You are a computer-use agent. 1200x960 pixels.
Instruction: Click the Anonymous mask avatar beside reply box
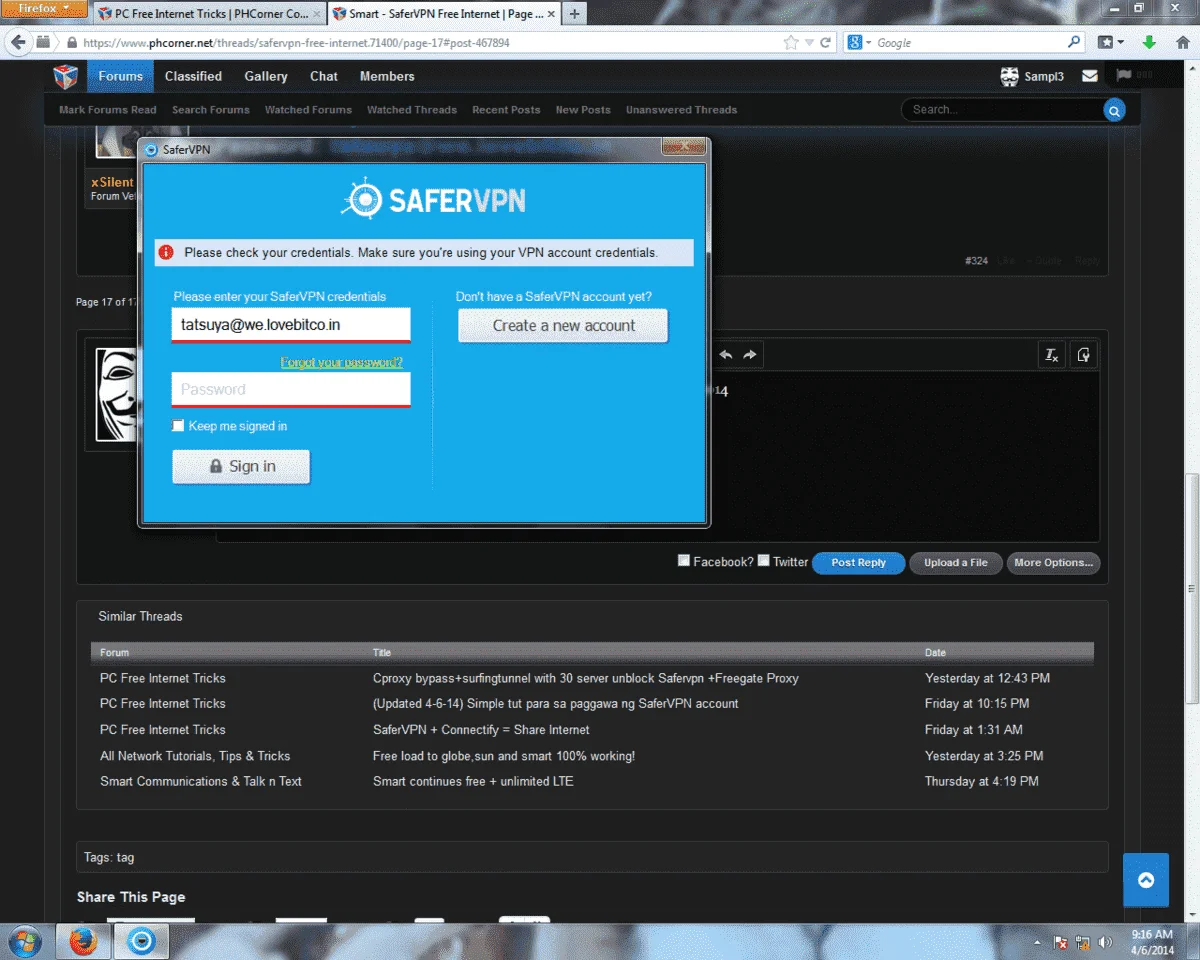tap(116, 395)
